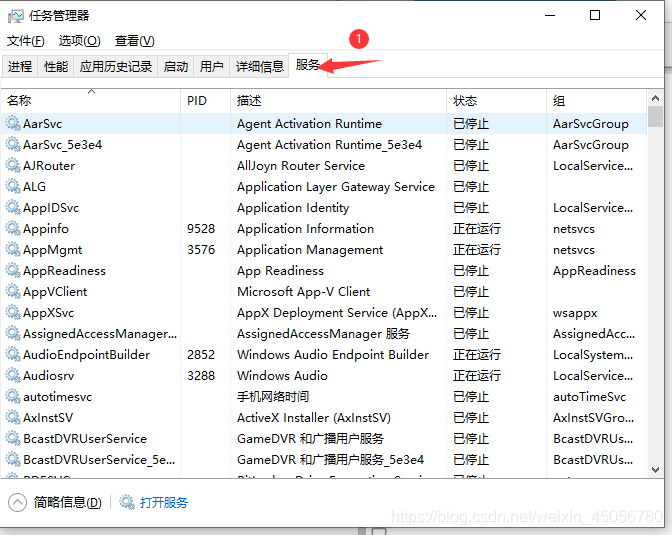Image resolution: width=672 pixels, height=535 pixels.
Task: Click the gear icon next to 打开服务
Action: pyautogui.click(x=127, y=502)
